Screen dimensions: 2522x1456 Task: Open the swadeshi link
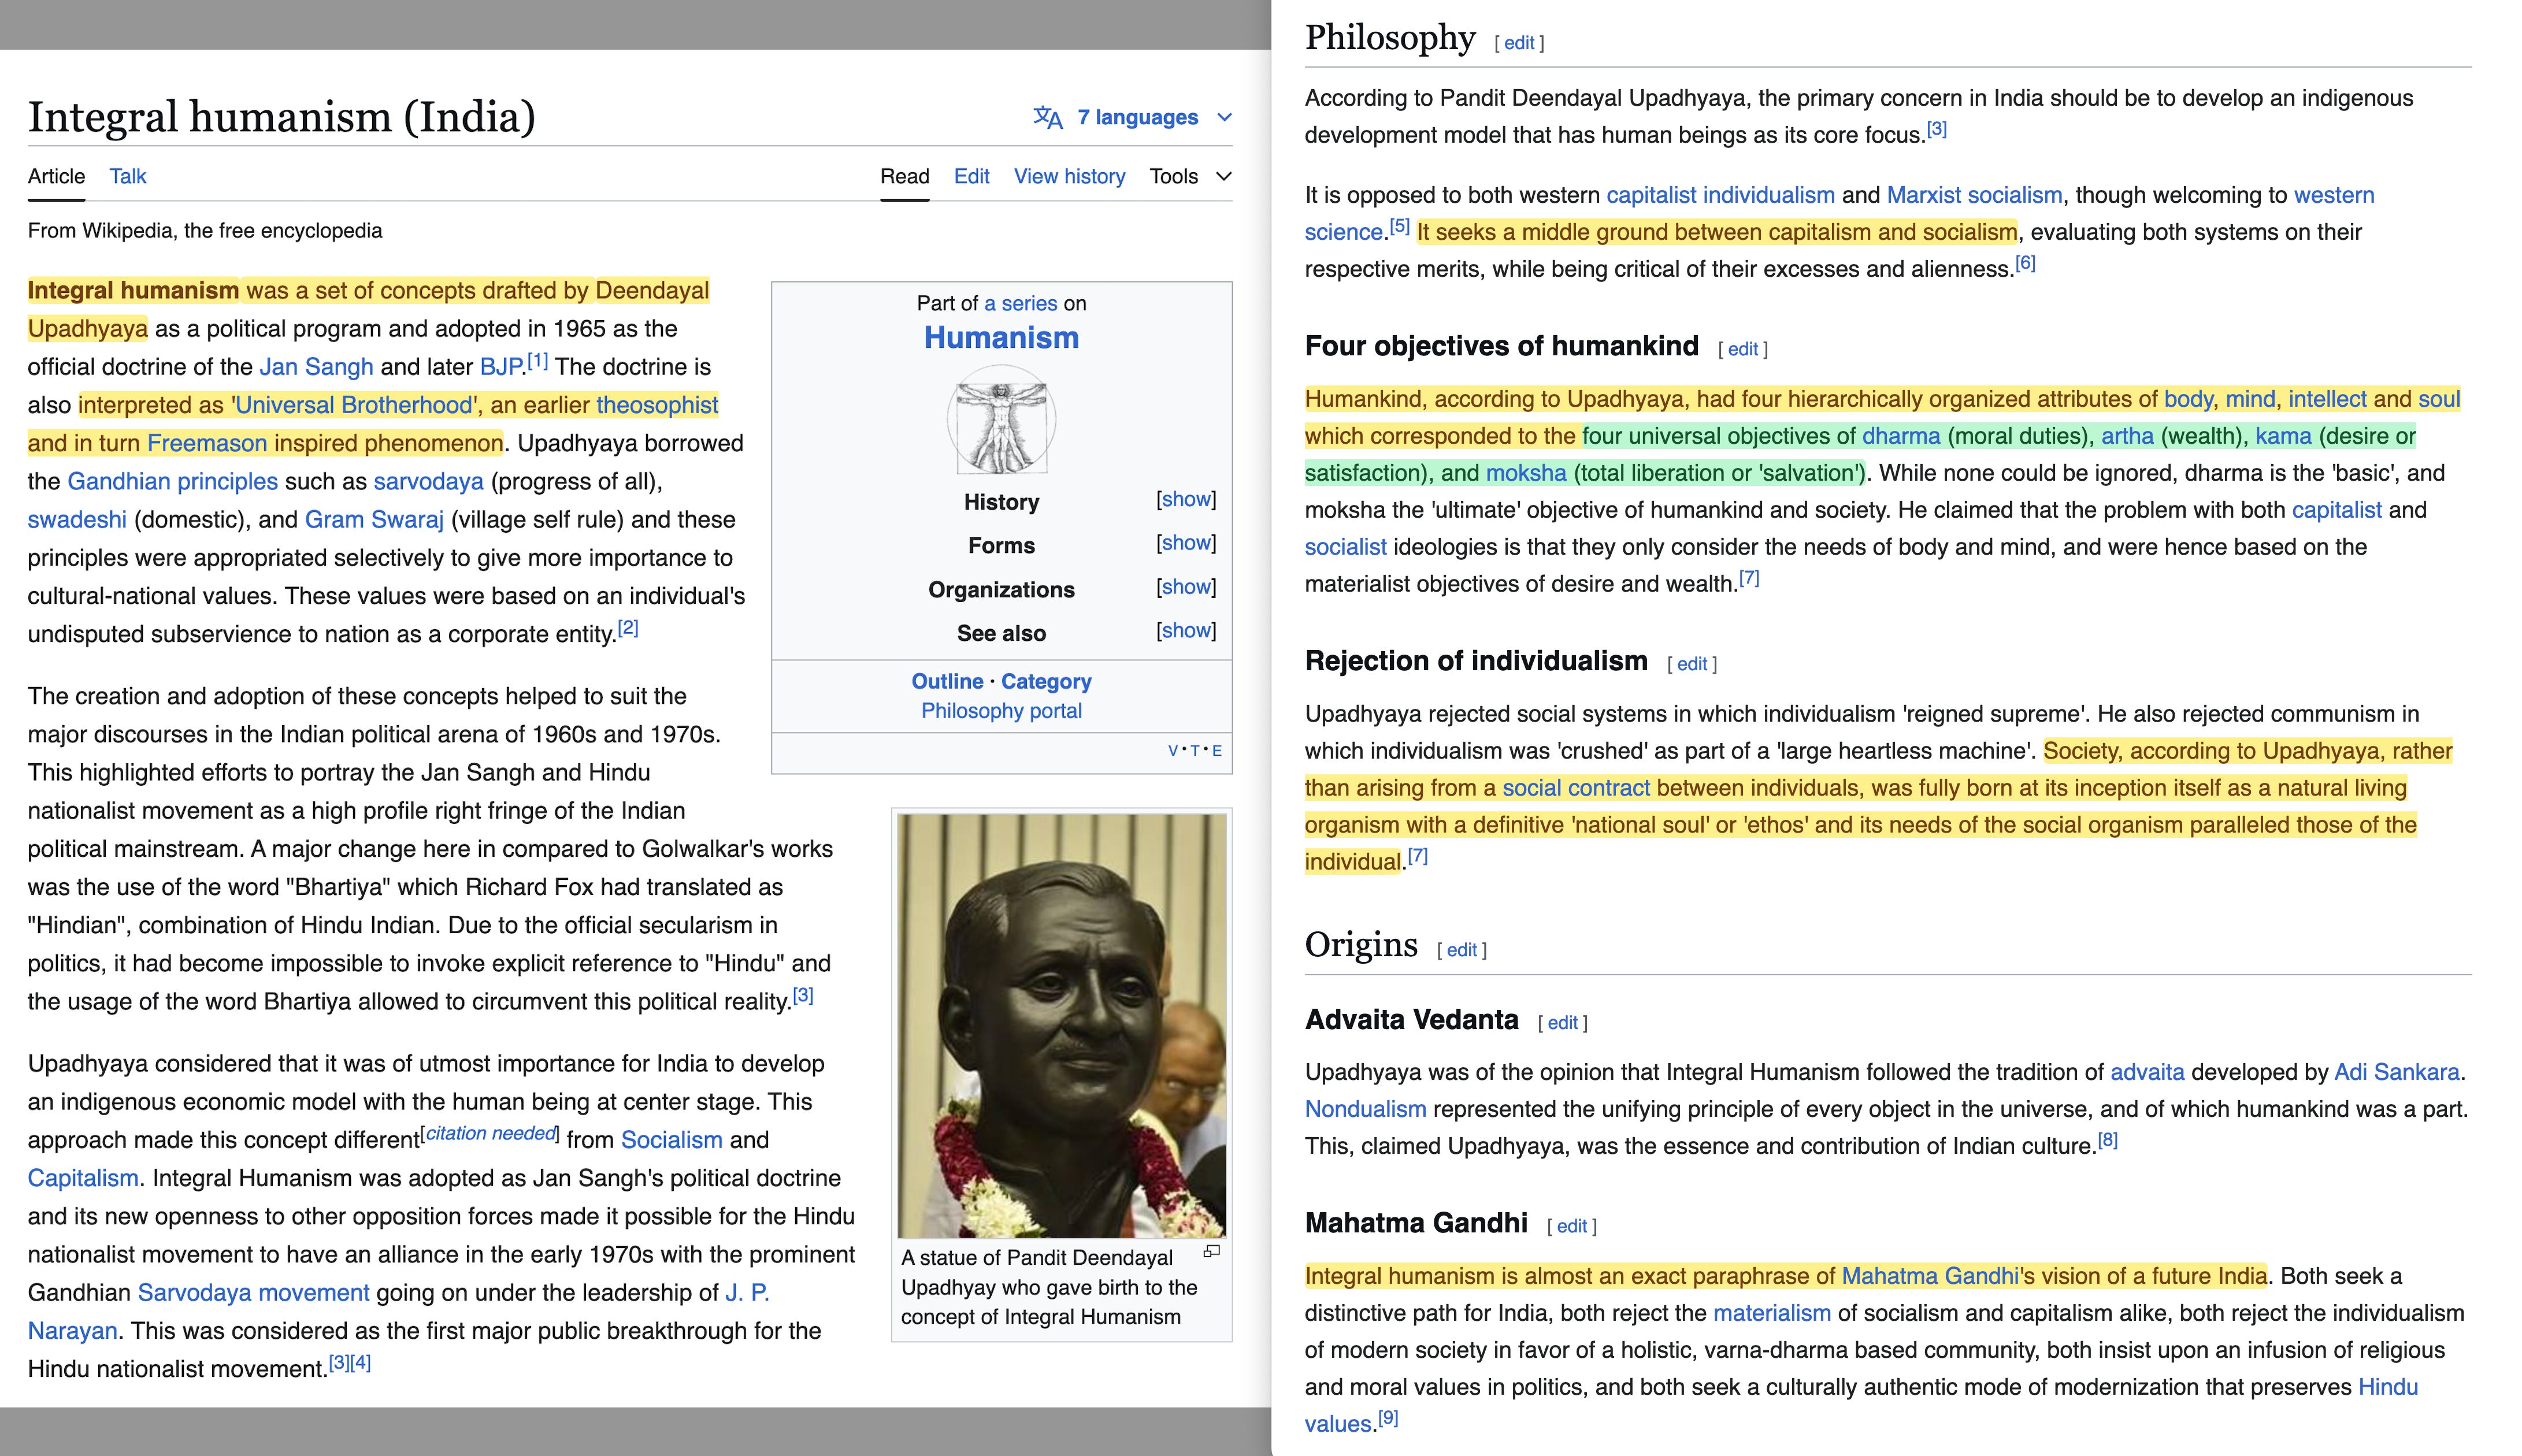click(77, 520)
